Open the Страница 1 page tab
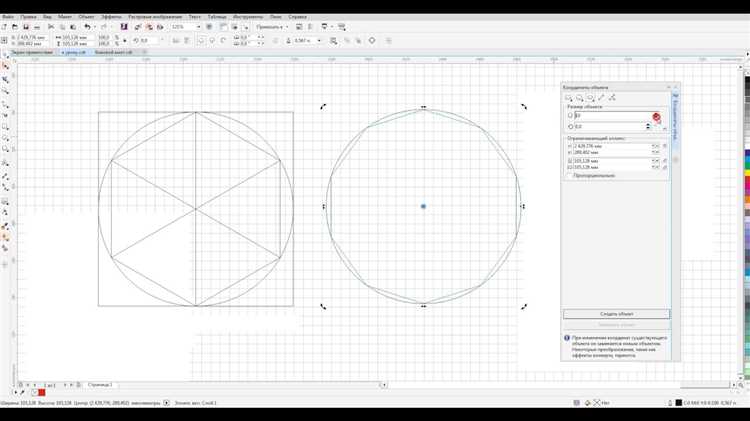The height and width of the screenshot is (421, 750). (x=100, y=385)
